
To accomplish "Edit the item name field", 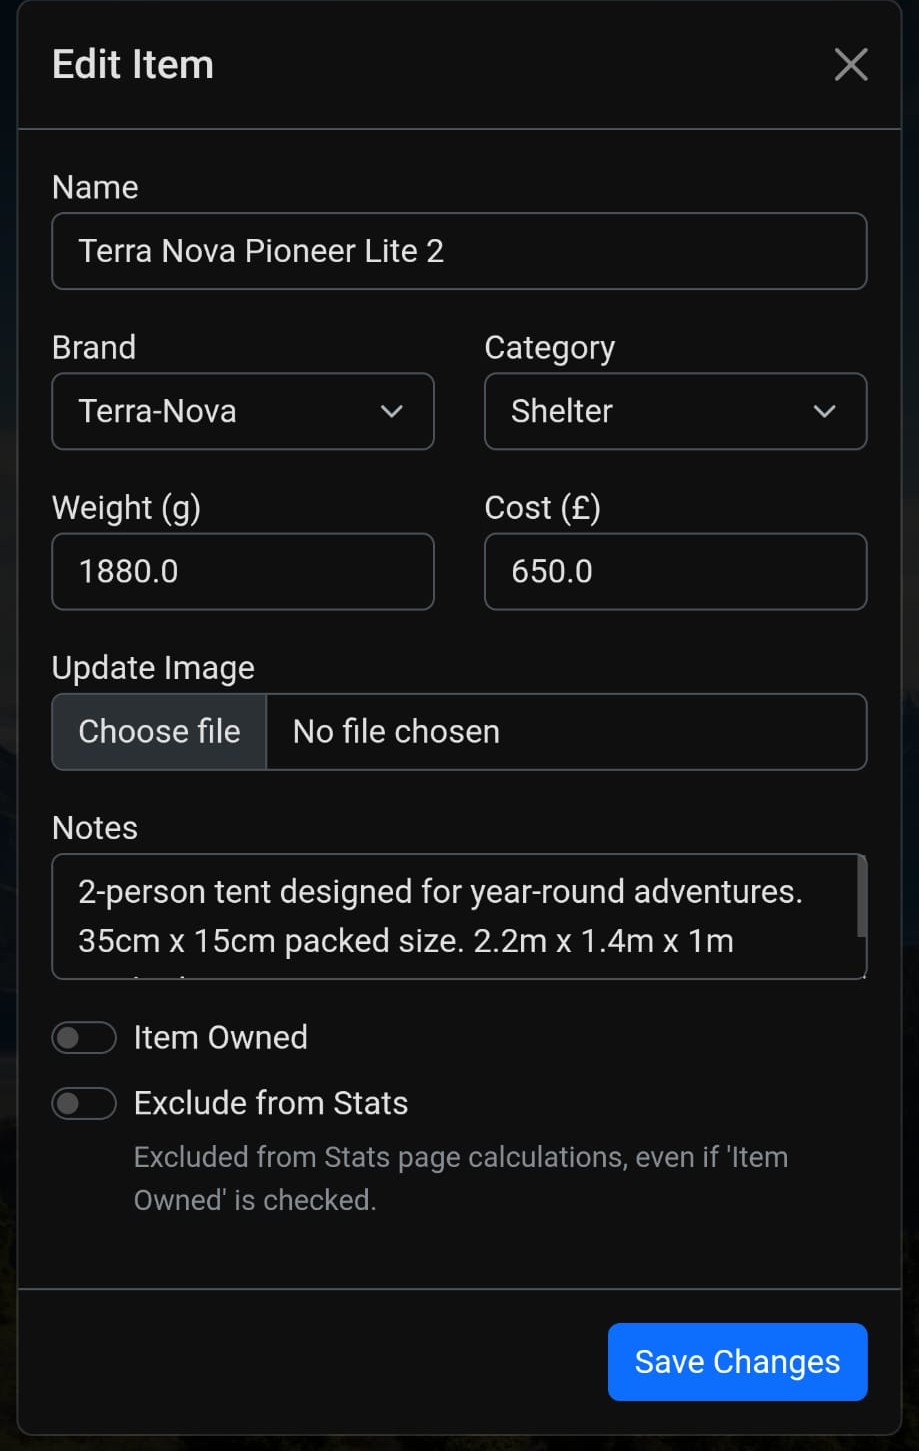I will (x=459, y=251).
